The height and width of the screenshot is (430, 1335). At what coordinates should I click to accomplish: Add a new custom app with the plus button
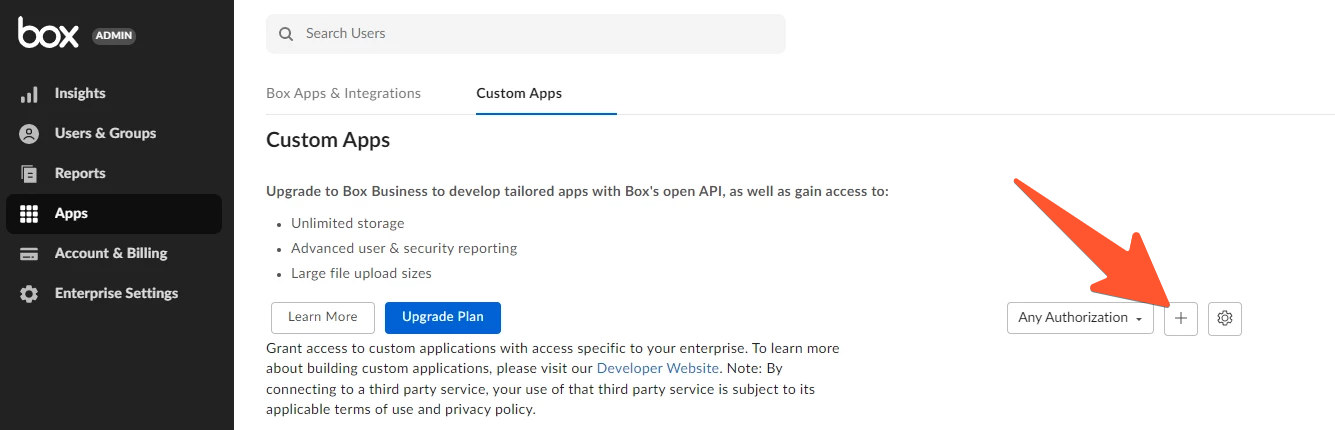[x=1181, y=318]
